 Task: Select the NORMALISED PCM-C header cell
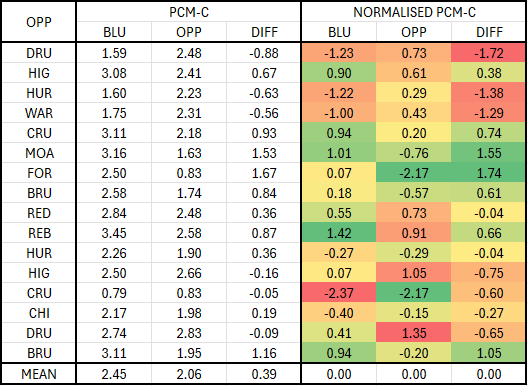[x=414, y=12]
